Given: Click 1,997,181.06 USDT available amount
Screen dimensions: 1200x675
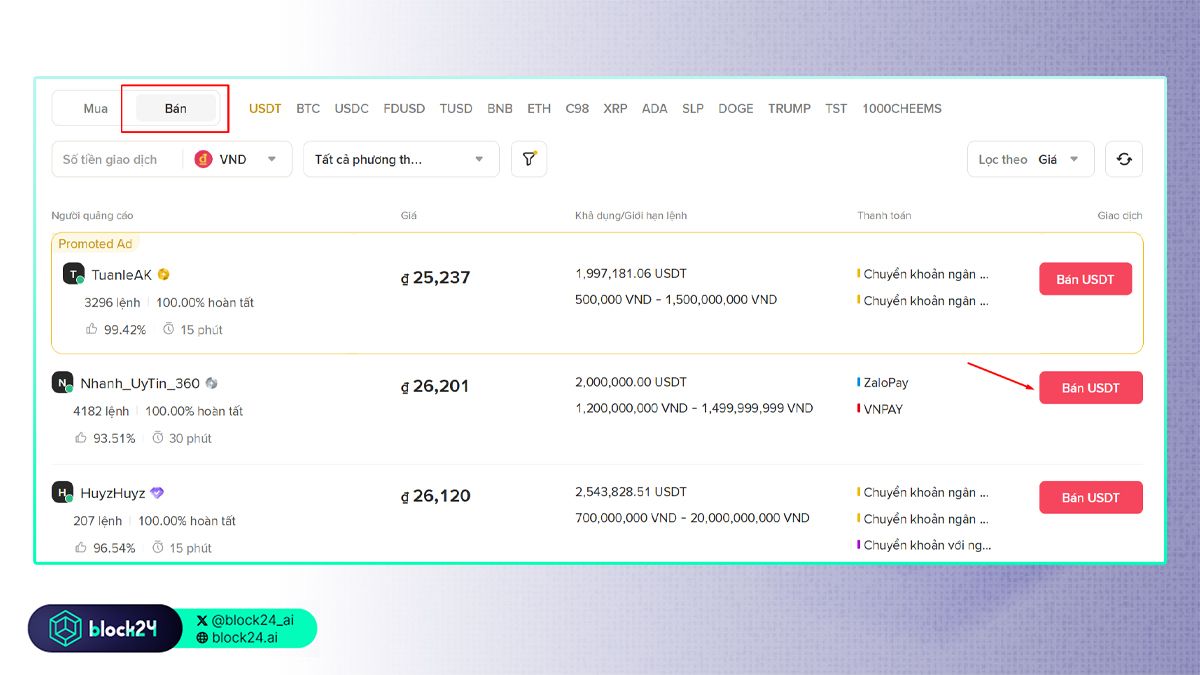Looking at the screenshot, I should click(631, 274).
